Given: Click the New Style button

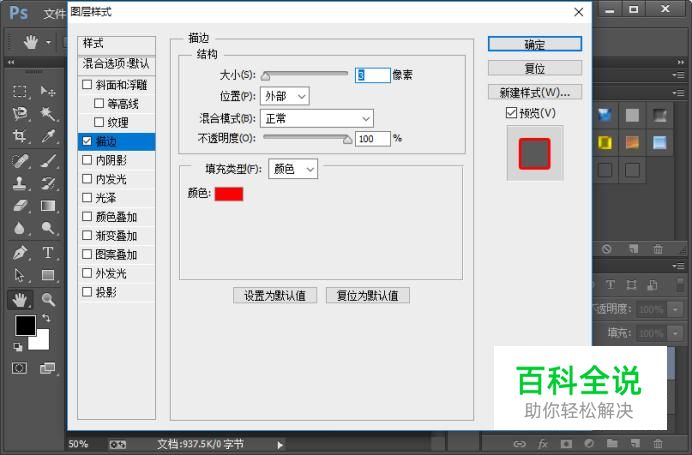Looking at the screenshot, I should pyautogui.click(x=535, y=92).
